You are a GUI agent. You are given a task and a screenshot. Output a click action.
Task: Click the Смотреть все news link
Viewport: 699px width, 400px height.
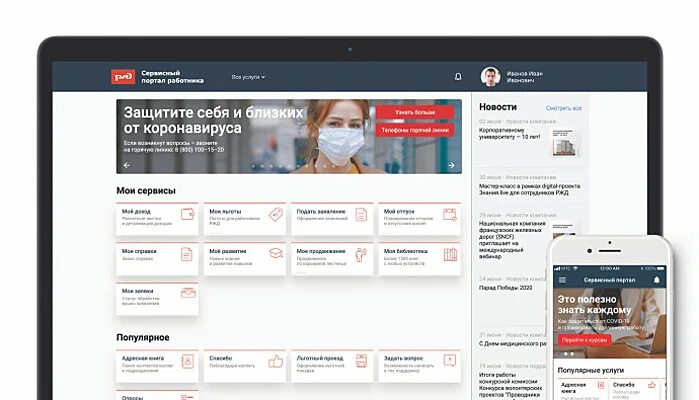pos(563,108)
